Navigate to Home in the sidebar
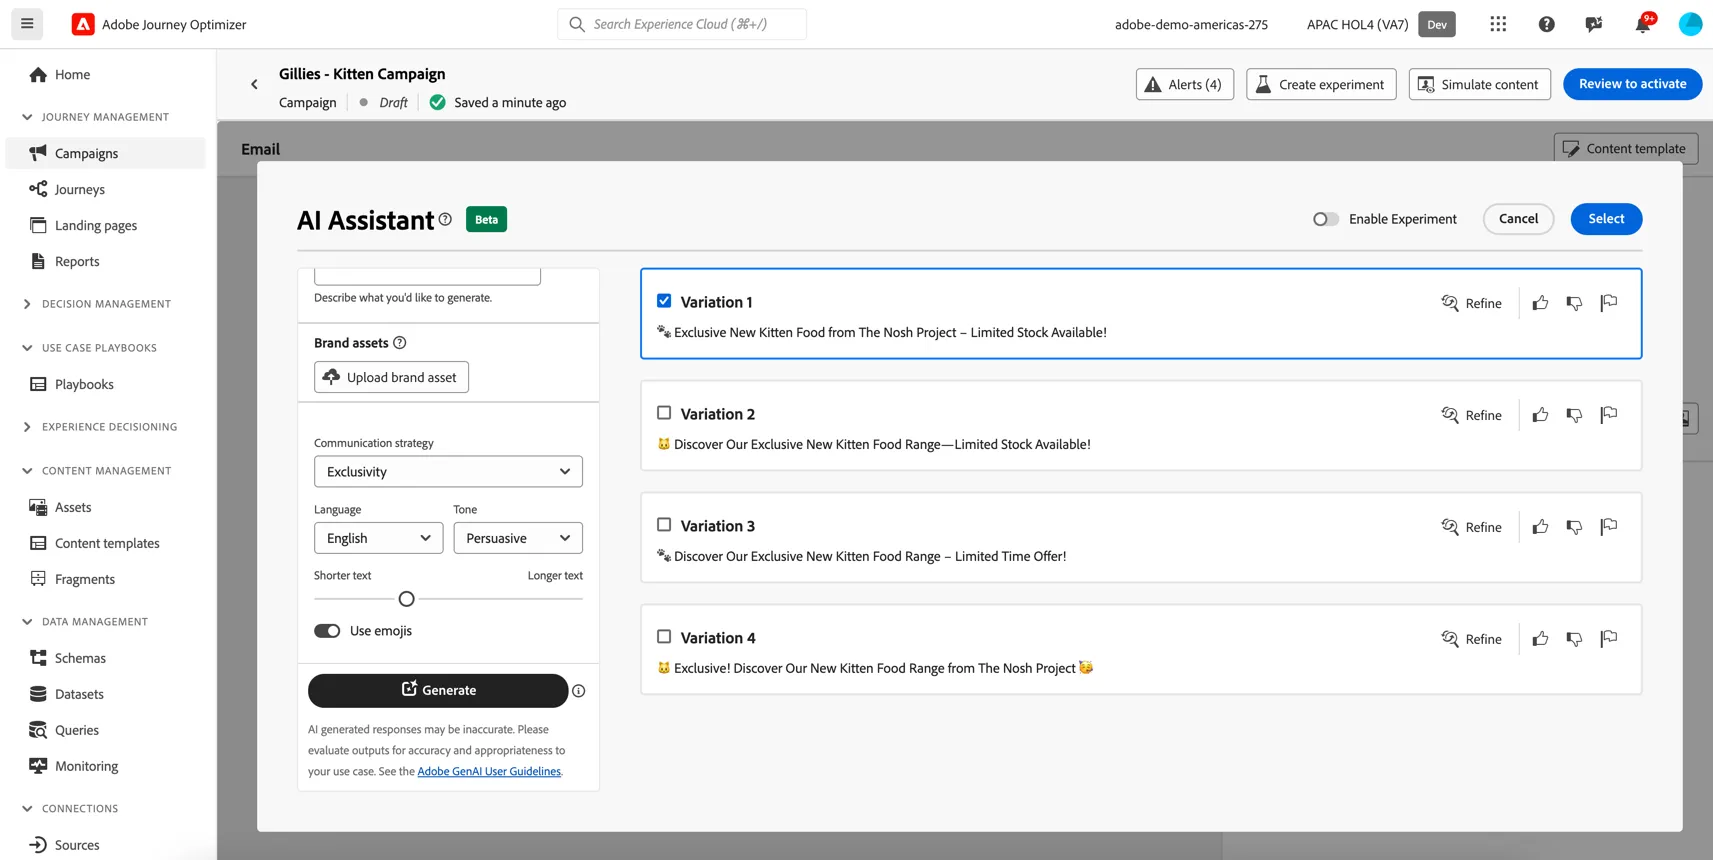 pyautogui.click(x=72, y=74)
